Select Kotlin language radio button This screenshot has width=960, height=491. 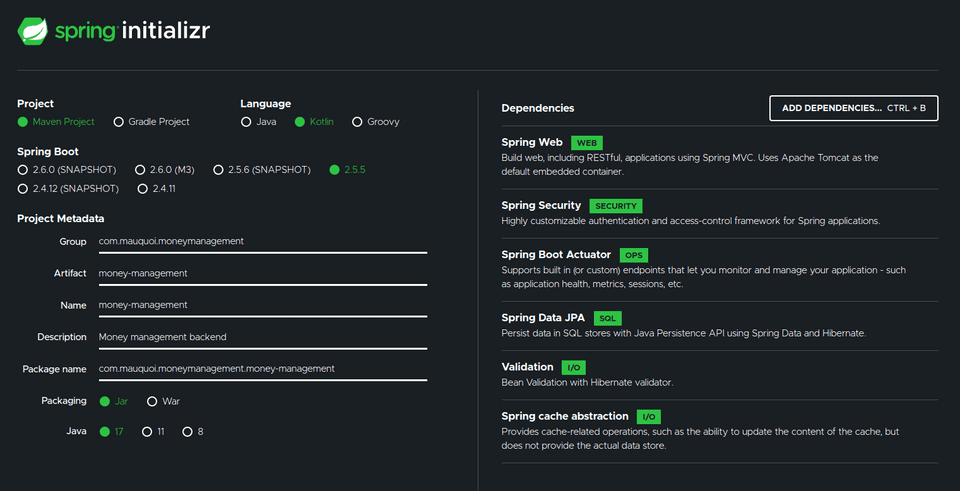point(299,122)
